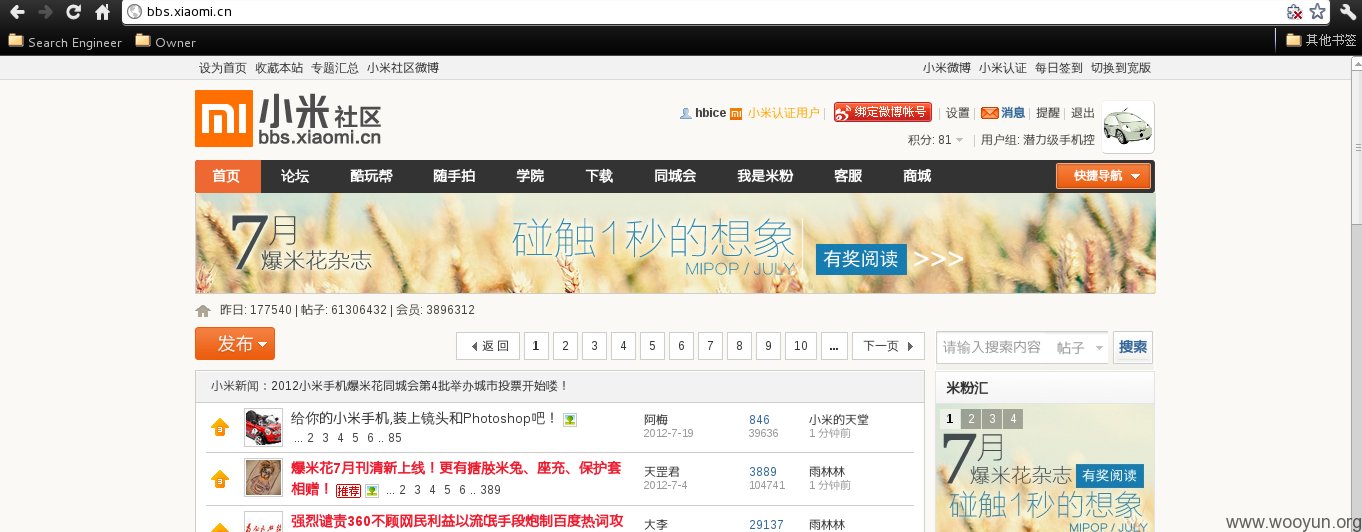This screenshot has width=1362, height=532.
Task: Click the 设为首页 link
Action: pos(223,68)
